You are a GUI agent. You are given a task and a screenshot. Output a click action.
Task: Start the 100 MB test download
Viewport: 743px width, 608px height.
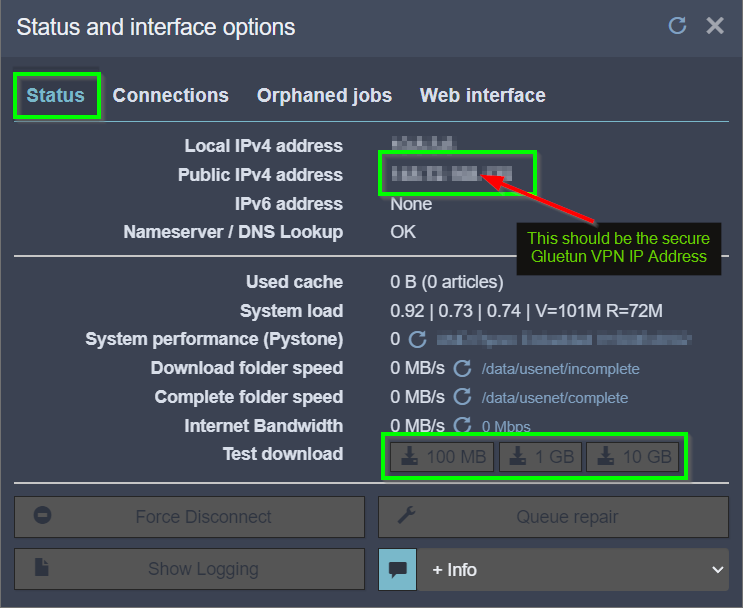pyautogui.click(x=442, y=458)
